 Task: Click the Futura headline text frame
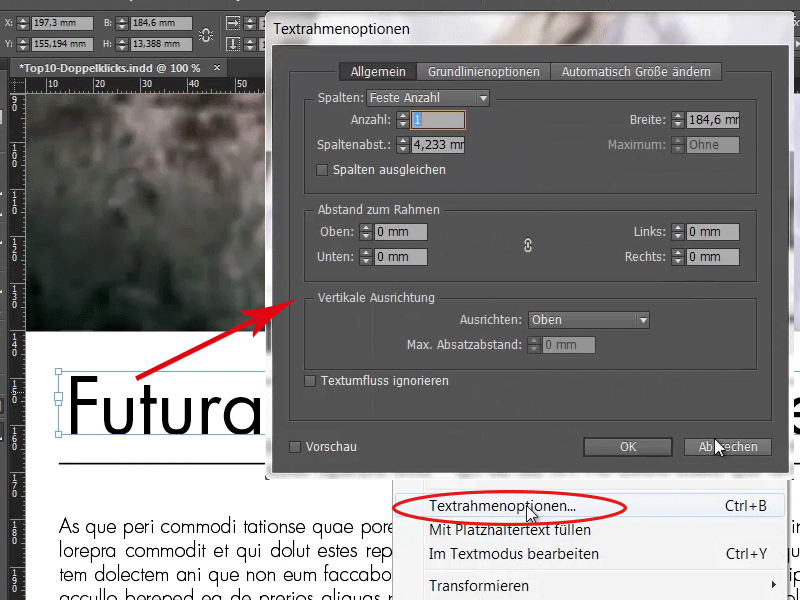click(163, 404)
